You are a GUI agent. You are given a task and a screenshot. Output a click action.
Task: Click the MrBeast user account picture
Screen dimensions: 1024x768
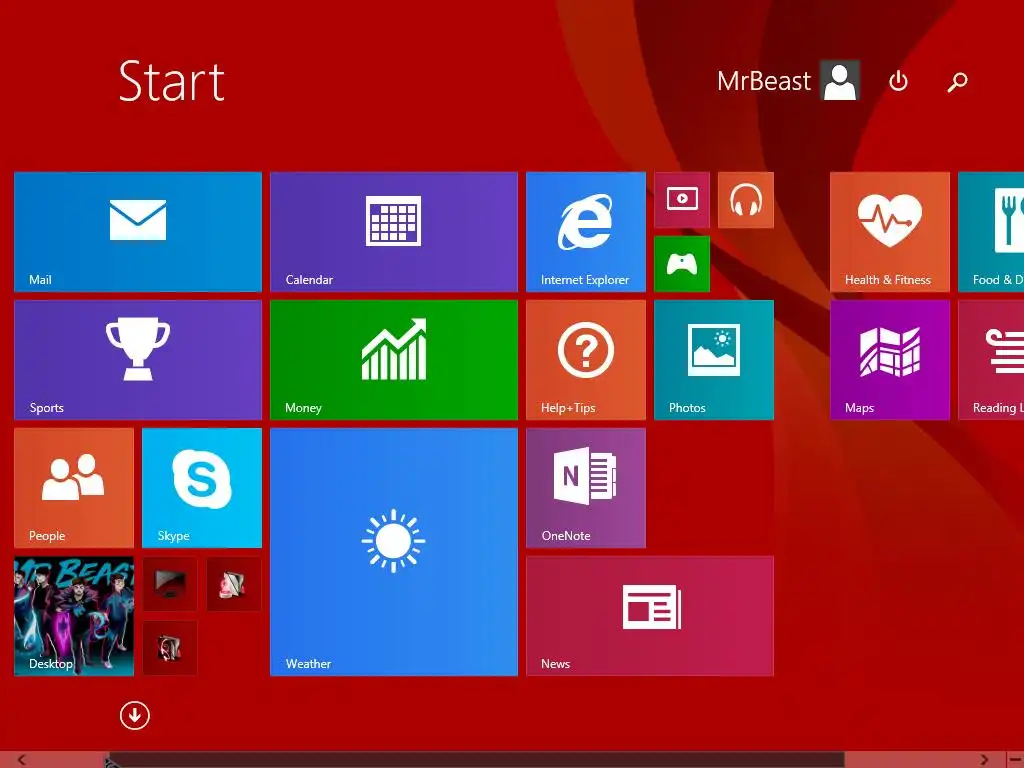click(840, 80)
